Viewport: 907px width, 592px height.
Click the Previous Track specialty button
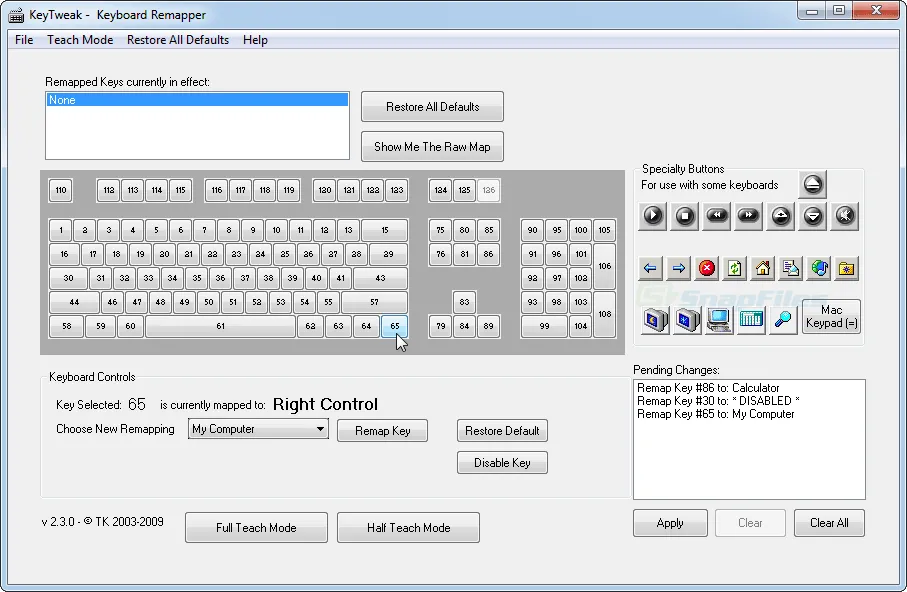point(717,216)
